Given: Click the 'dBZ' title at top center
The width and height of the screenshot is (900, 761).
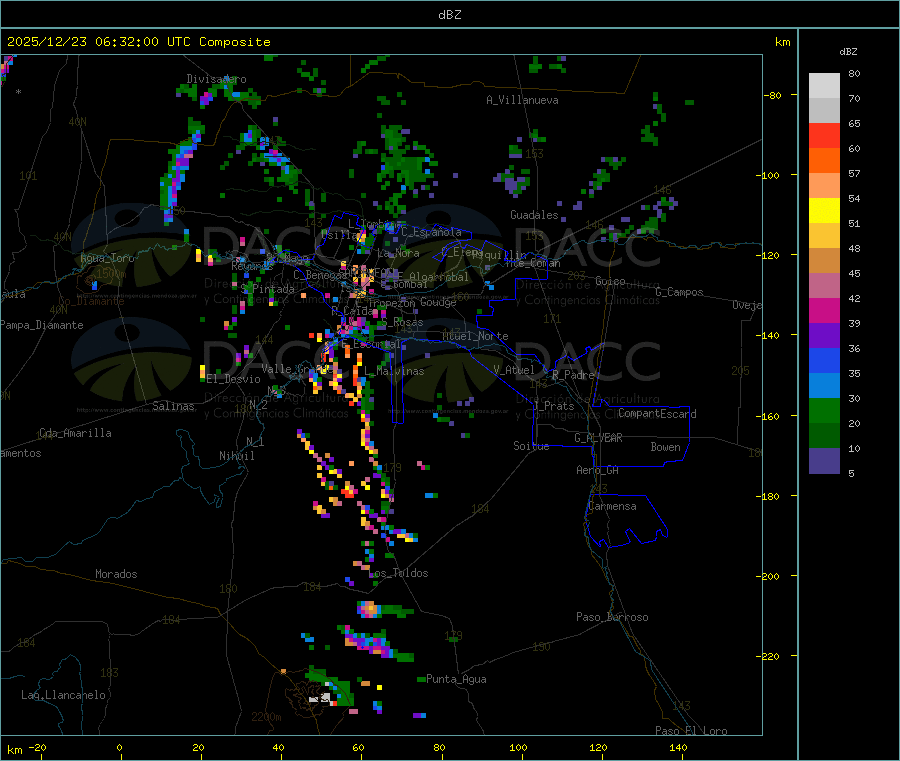Looking at the screenshot, I should click(x=449, y=15).
